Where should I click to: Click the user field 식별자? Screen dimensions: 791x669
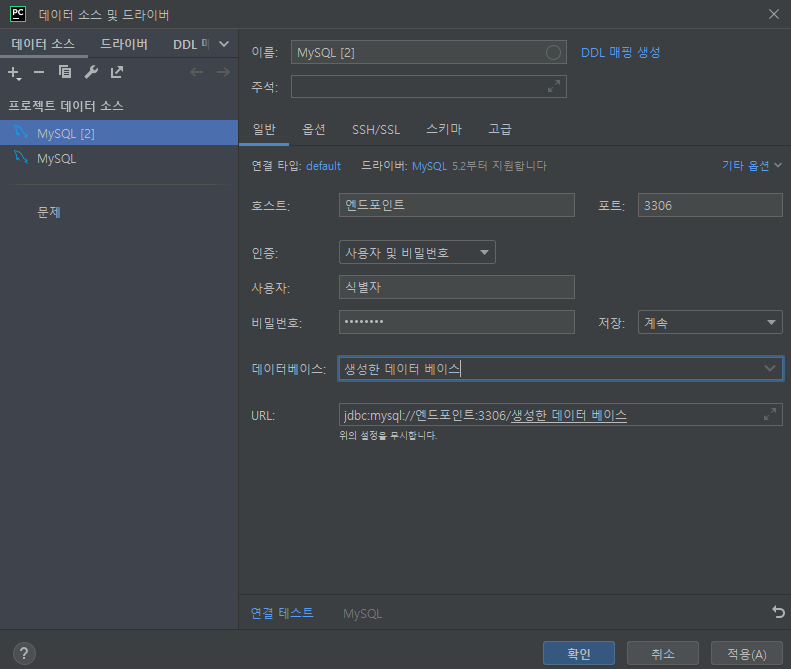(457, 287)
